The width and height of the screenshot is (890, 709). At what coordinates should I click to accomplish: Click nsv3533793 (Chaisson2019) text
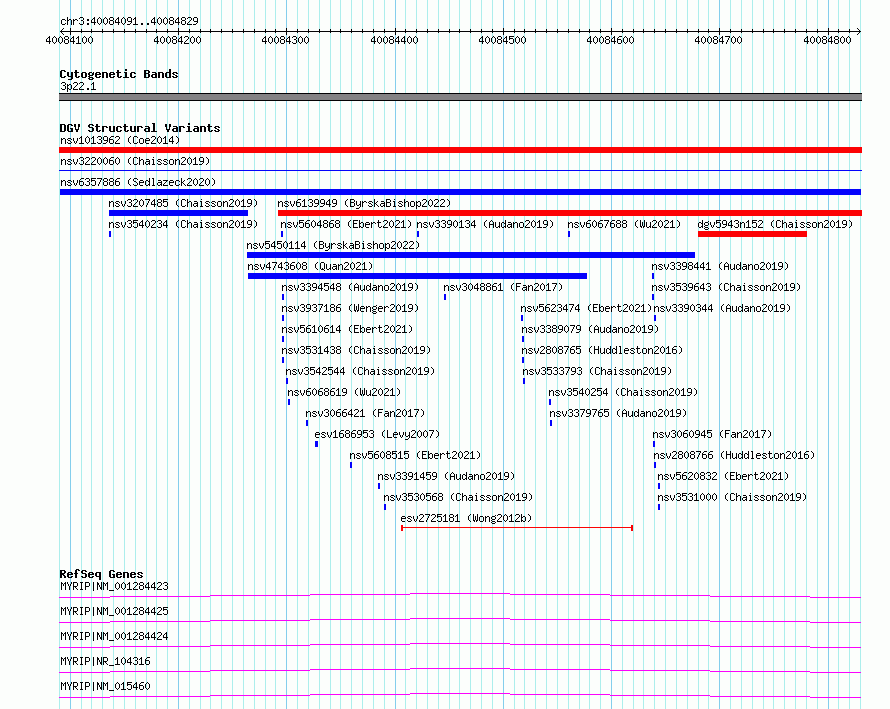pyautogui.click(x=597, y=371)
